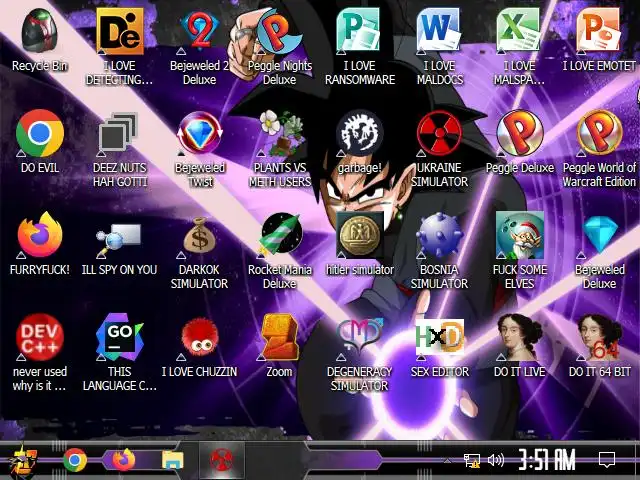This screenshot has width=640, height=480.
Task: Open the network status tray icon
Action: coord(472,460)
